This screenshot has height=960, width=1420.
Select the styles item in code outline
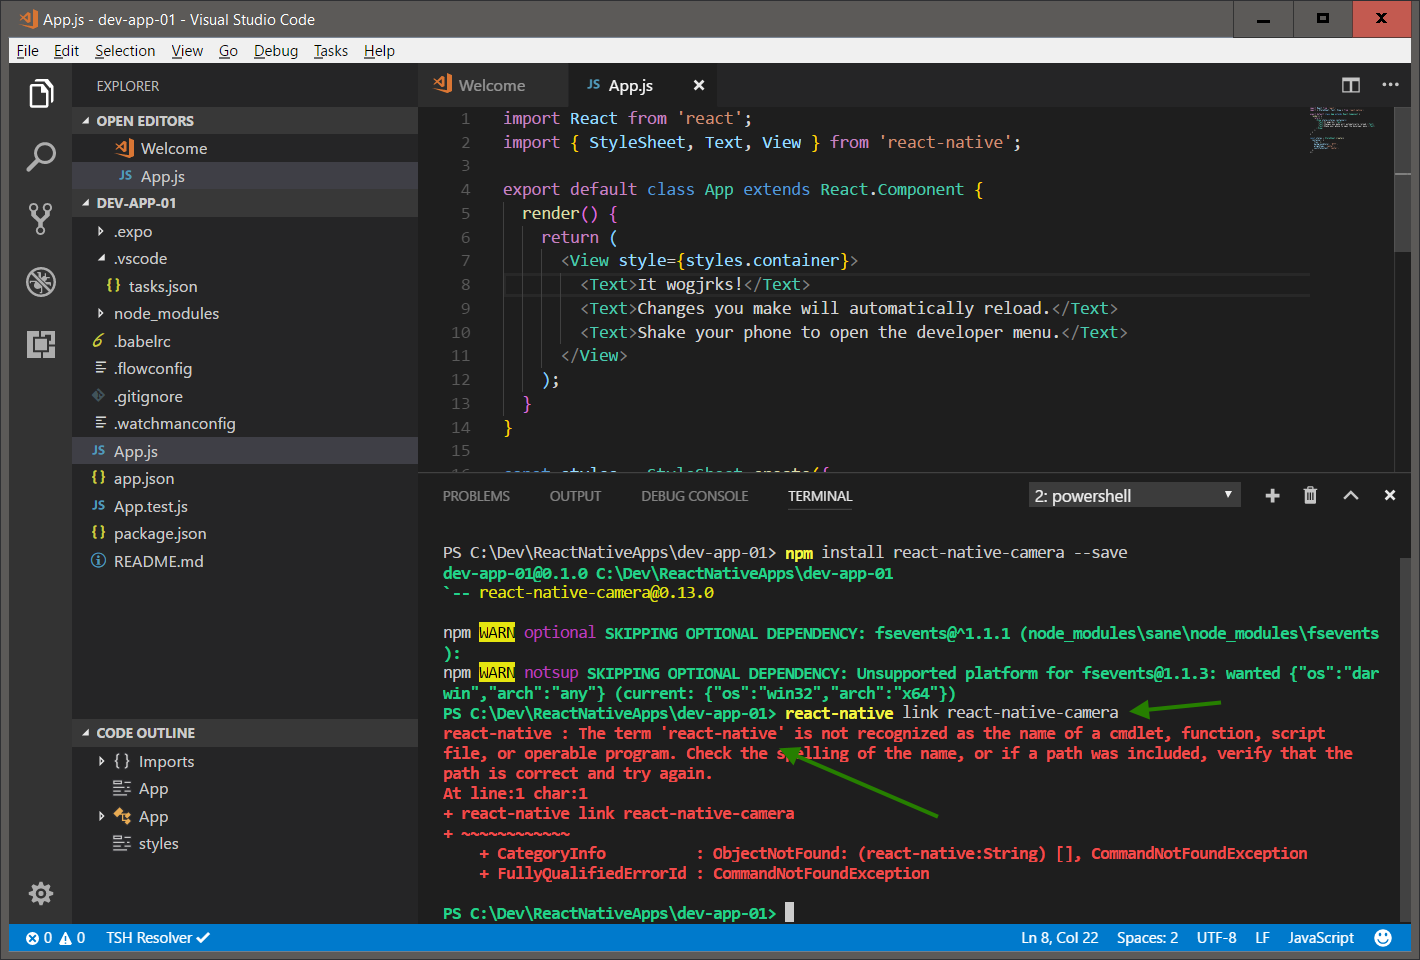pyautogui.click(x=245, y=843)
